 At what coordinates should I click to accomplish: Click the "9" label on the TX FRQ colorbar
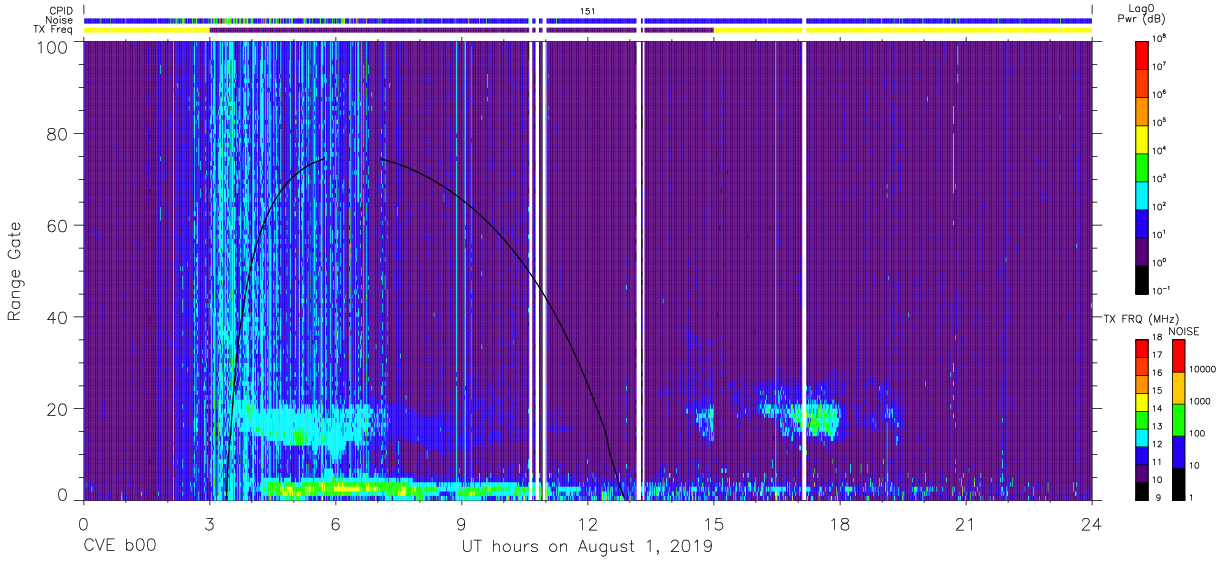(x=1158, y=497)
